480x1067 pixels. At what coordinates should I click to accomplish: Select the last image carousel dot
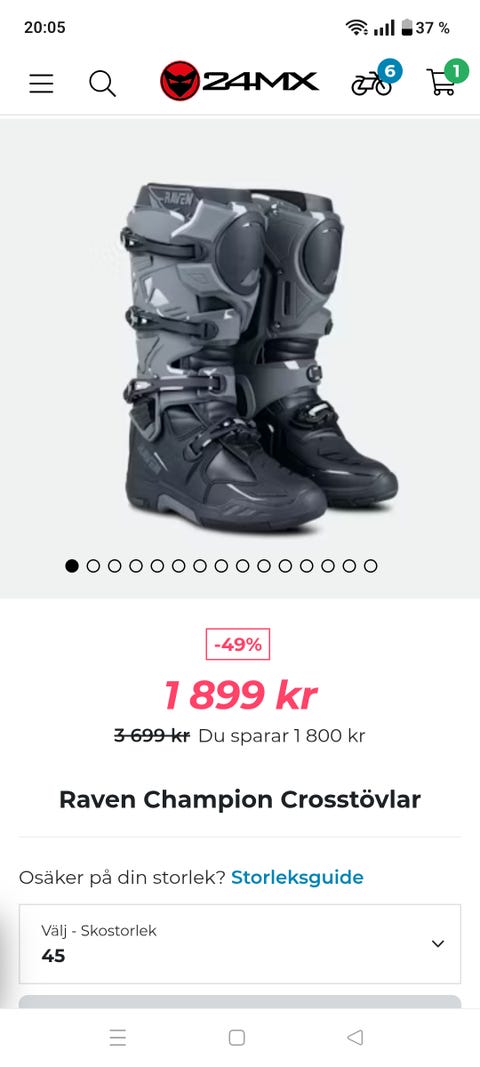pos(370,565)
